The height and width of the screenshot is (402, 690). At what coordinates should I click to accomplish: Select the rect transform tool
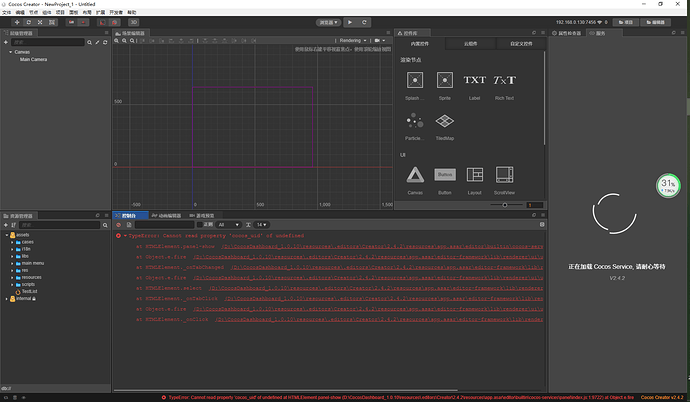tap(52, 22)
